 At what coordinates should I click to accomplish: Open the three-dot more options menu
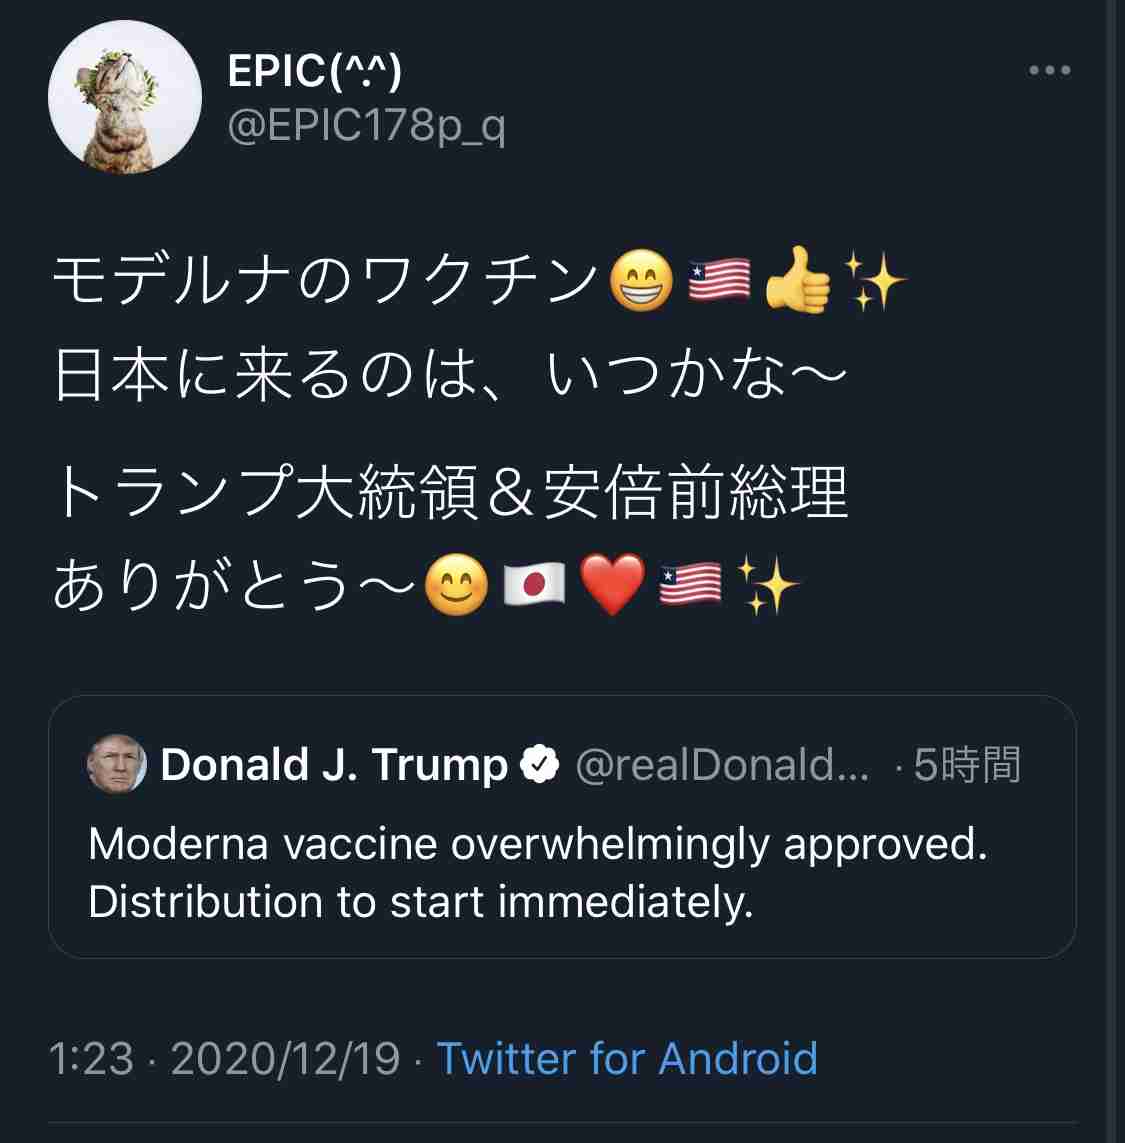point(1049,71)
